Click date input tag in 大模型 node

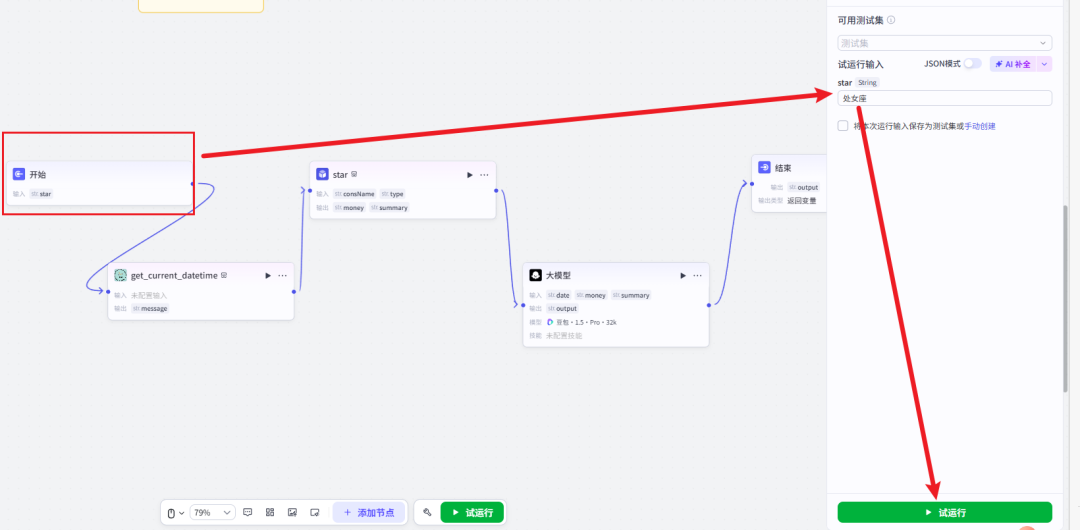point(559,295)
